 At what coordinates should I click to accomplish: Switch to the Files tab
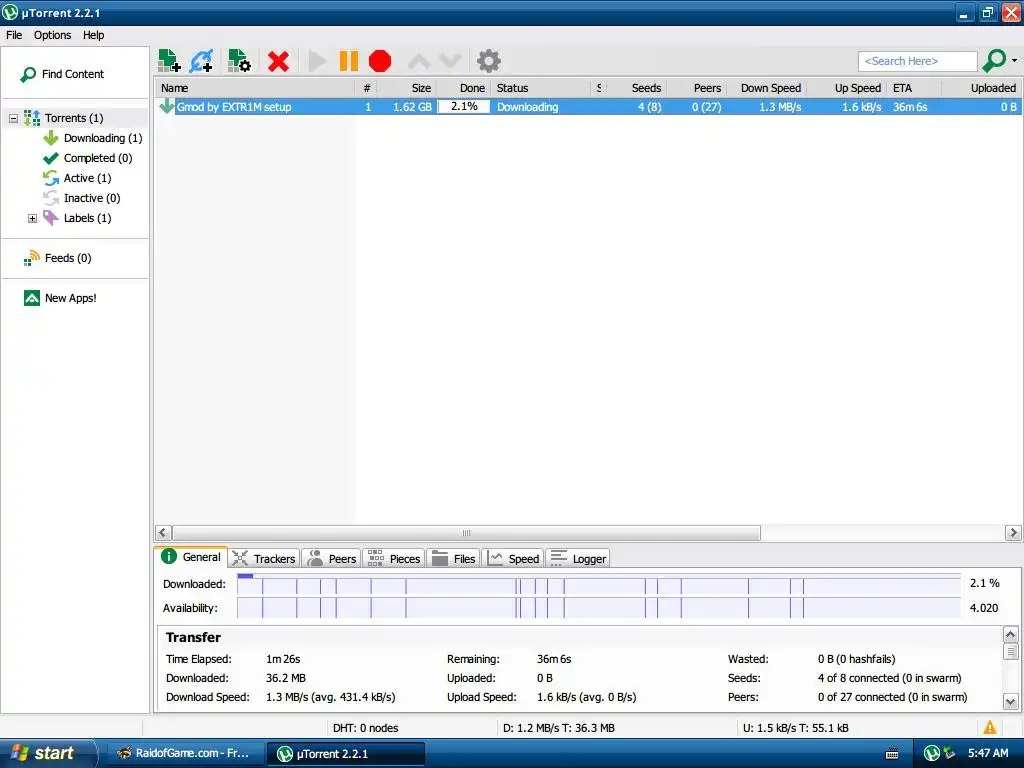tap(454, 559)
